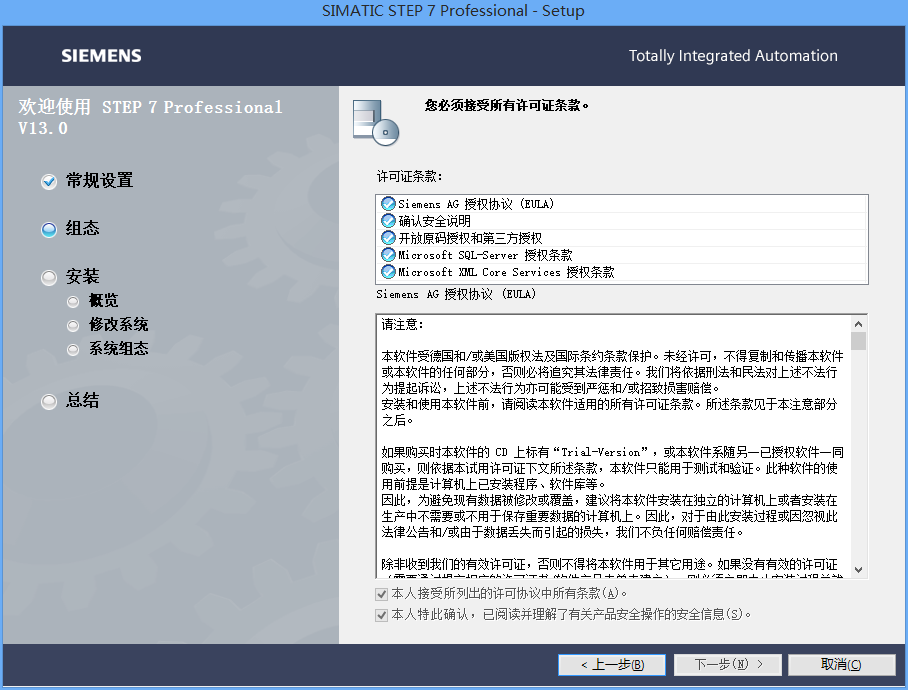Click the 常规设置 step checkmark icon
Viewport: 908px width, 690px height.
49,182
